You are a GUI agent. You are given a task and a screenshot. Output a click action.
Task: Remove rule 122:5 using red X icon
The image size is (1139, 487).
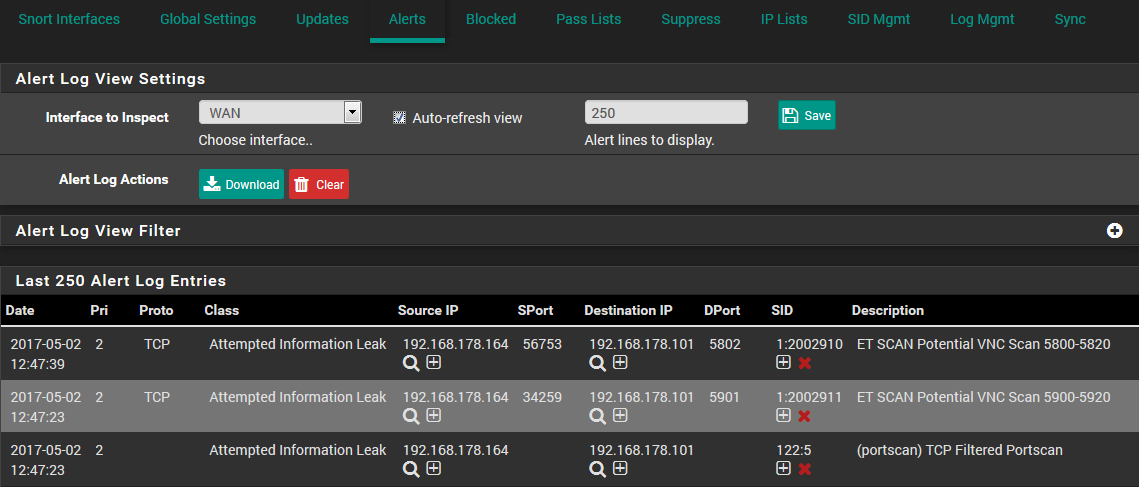coord(805,469)
